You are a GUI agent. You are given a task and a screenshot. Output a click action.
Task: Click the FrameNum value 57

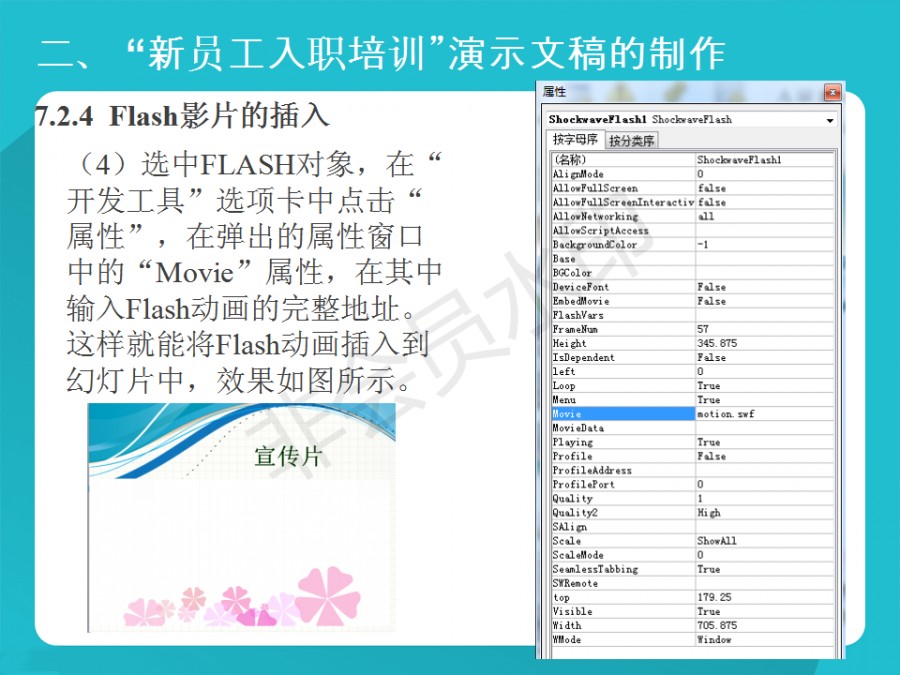tap(765, 329)
